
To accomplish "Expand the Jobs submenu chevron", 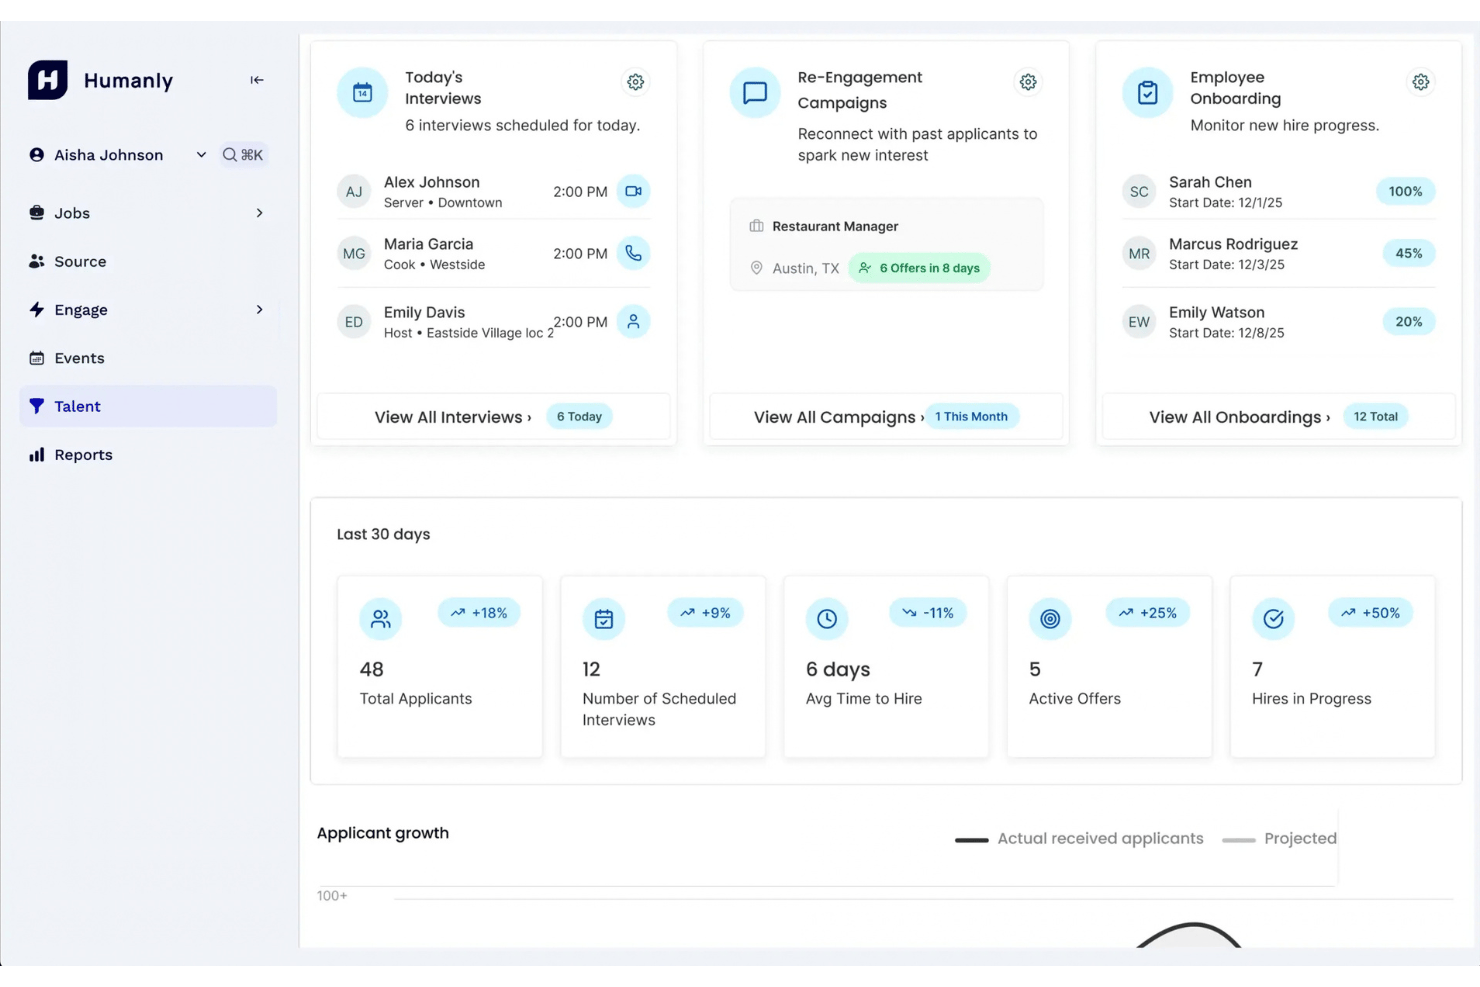I will (259, 213).
